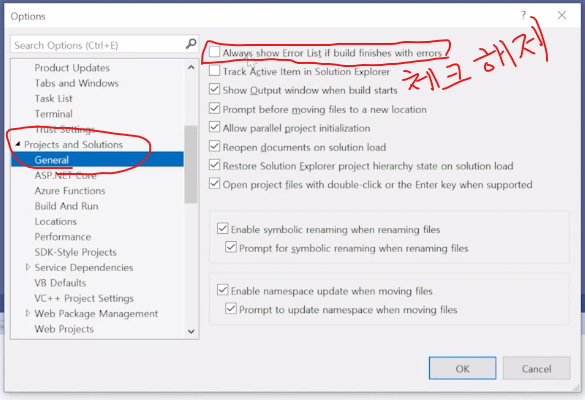Open ASP.NET Core options

pyautogui.click(x=65, y=175)
